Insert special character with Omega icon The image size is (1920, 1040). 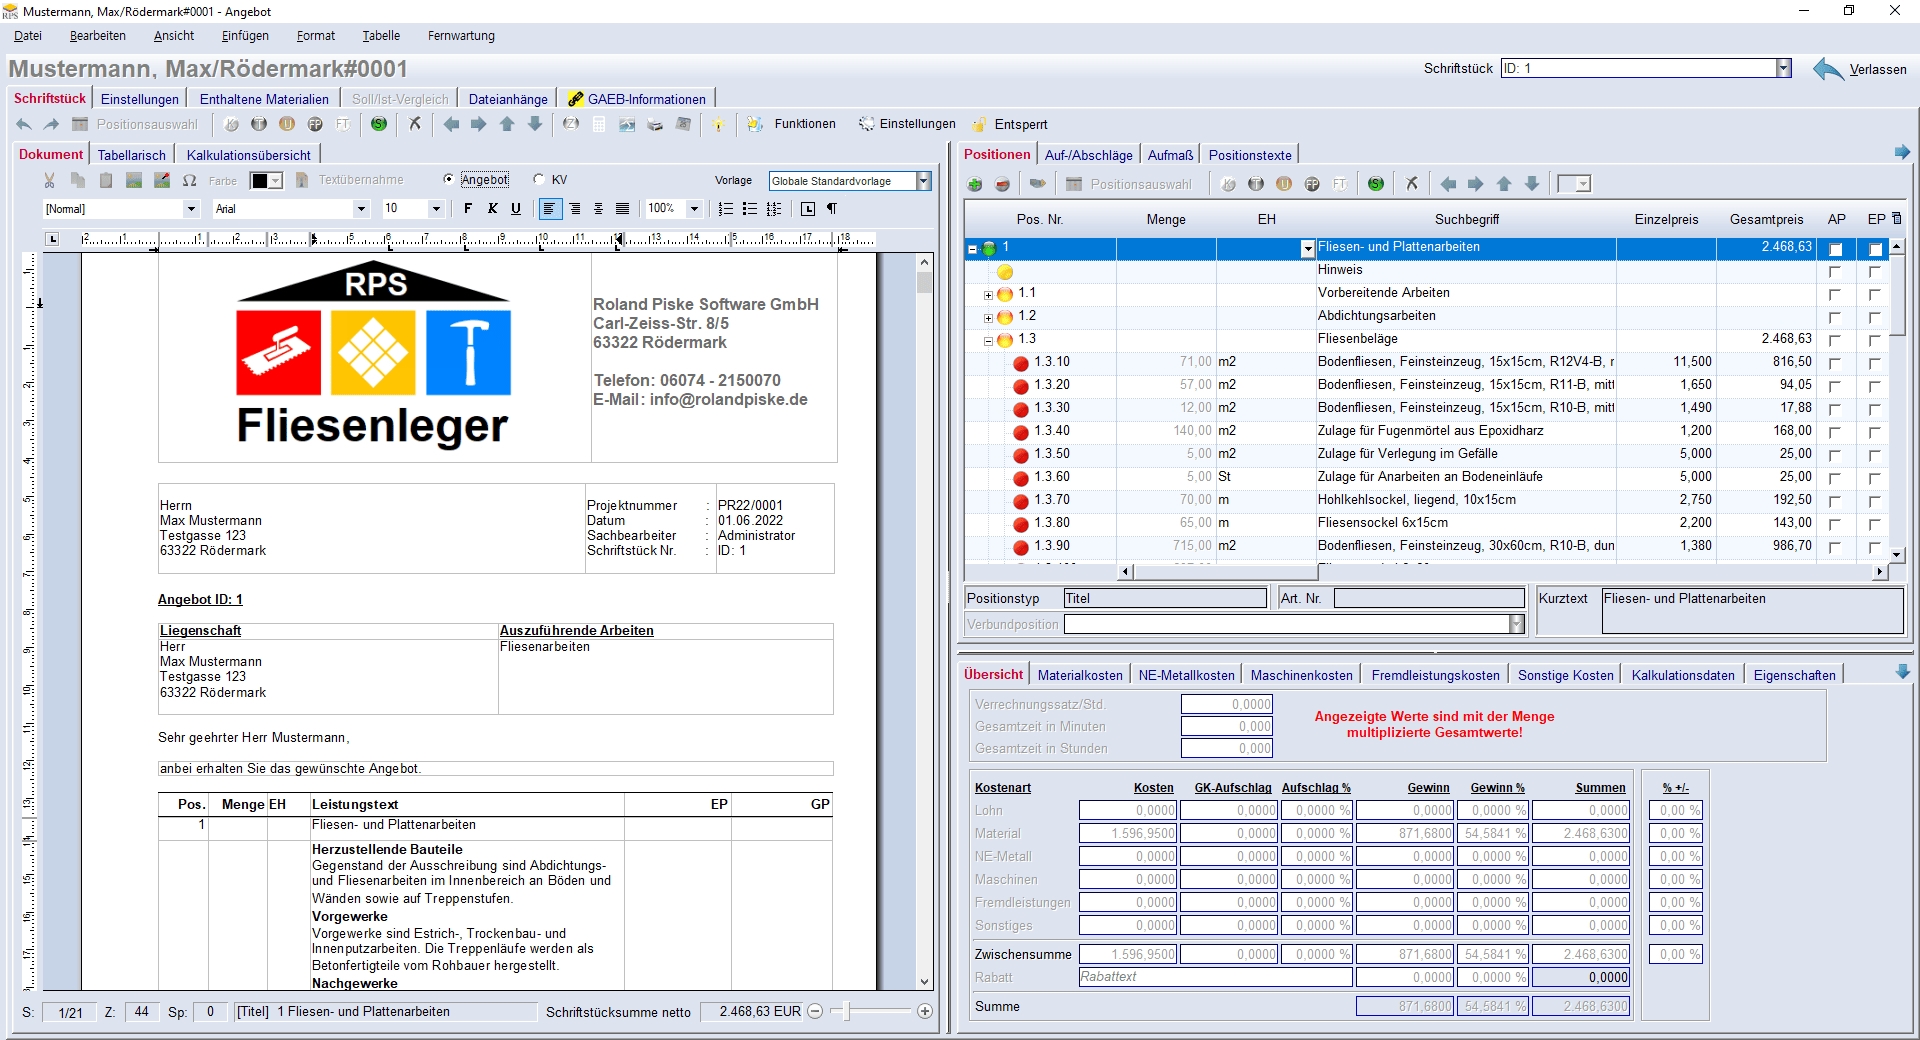[189, 181]
